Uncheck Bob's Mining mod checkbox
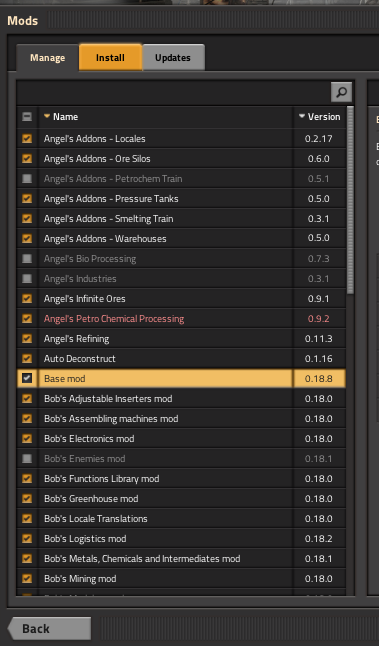The height and width of the screenshot is (646, 379). [x=27, y=578]
